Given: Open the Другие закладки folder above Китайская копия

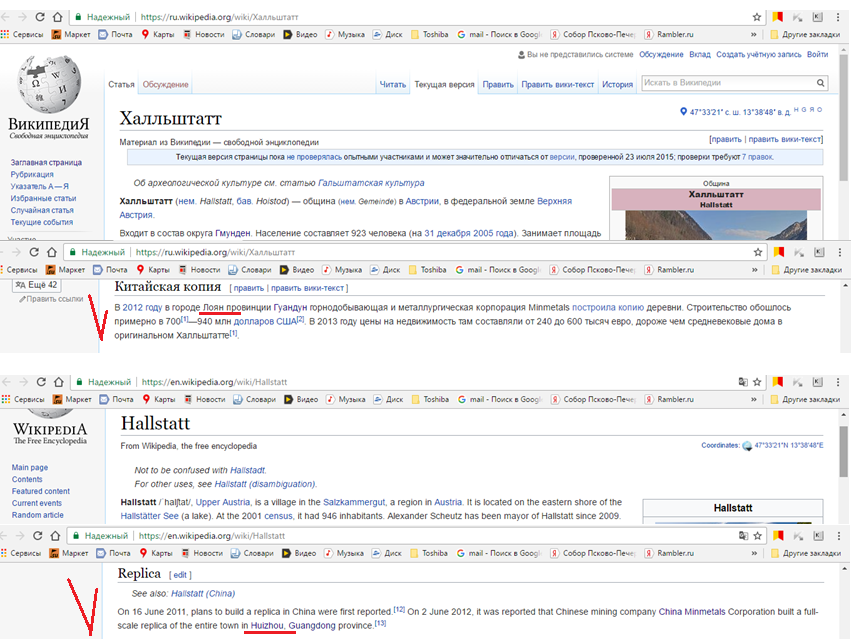Looking at the screenshot, I should pyautogui.click(x=806, y=269).
